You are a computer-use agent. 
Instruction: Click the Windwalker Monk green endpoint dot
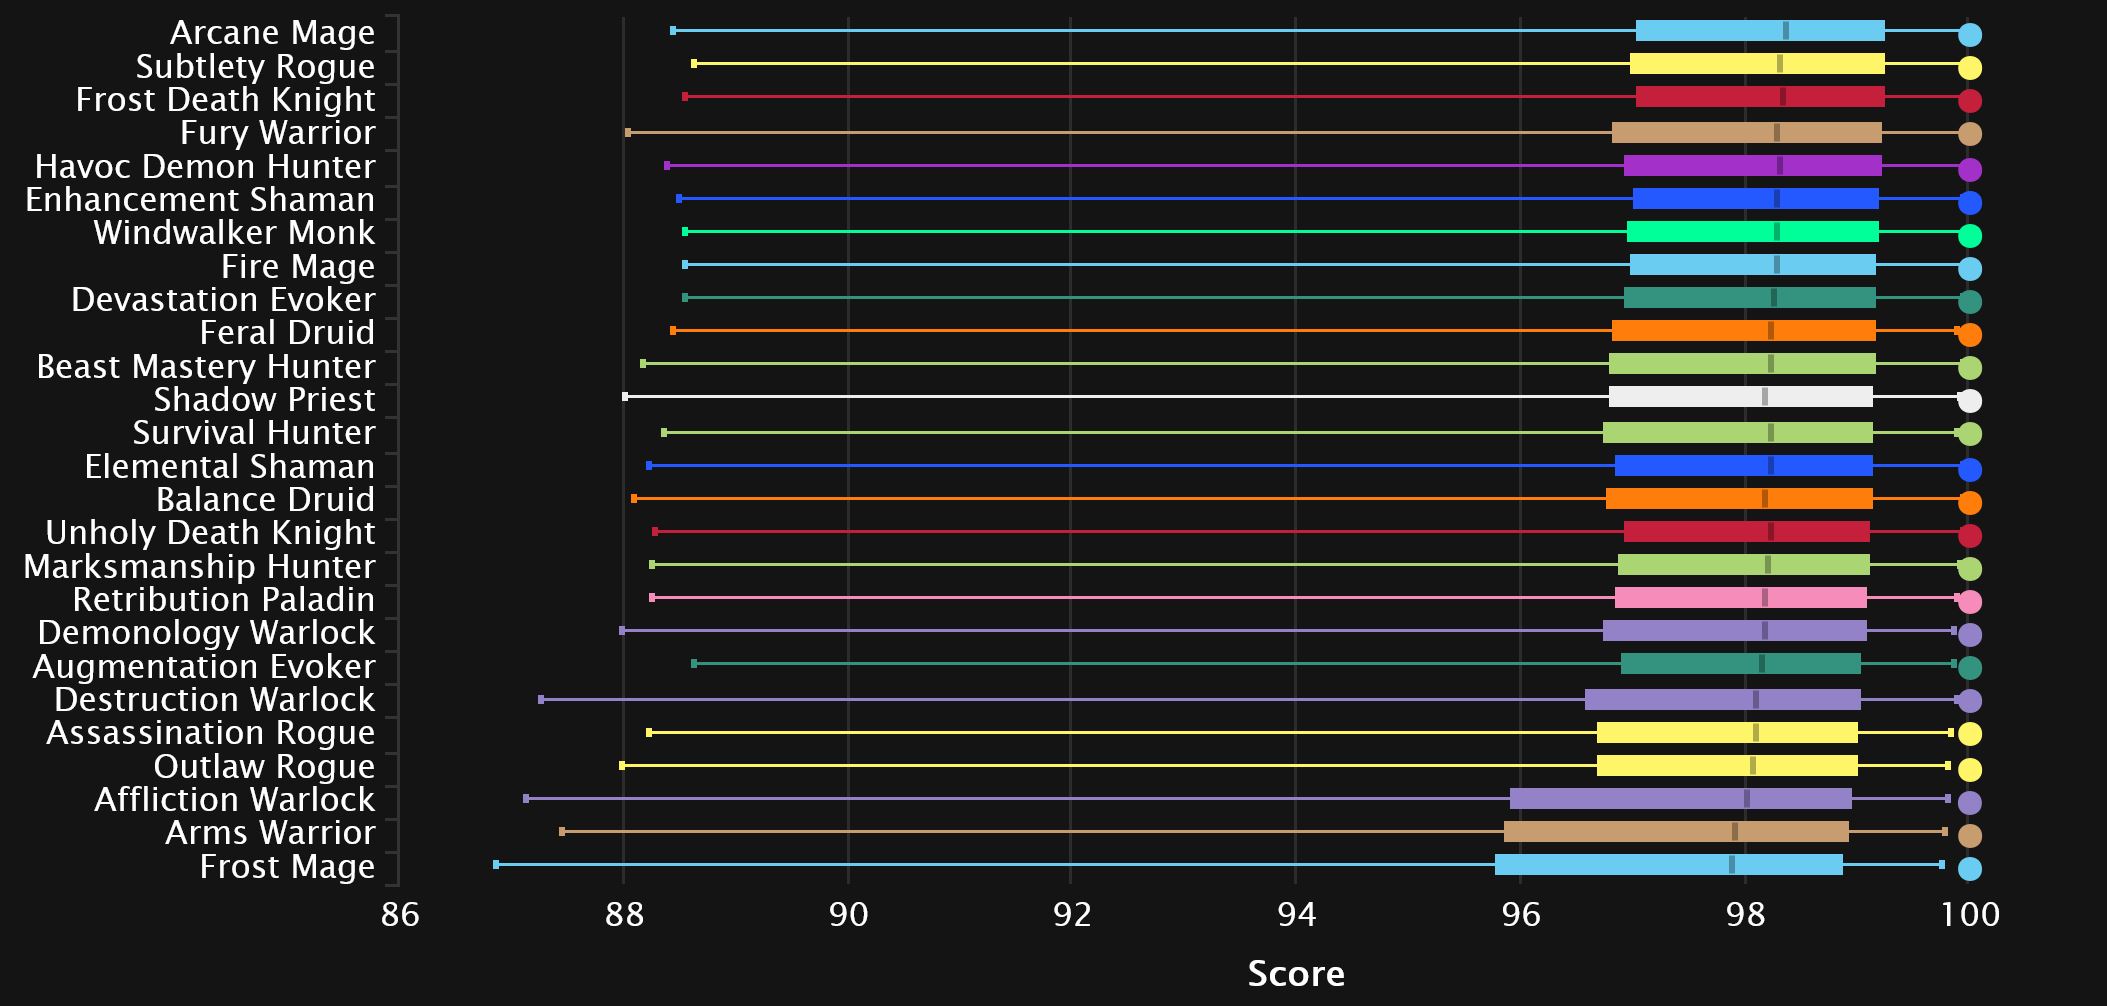[1969, 236]
